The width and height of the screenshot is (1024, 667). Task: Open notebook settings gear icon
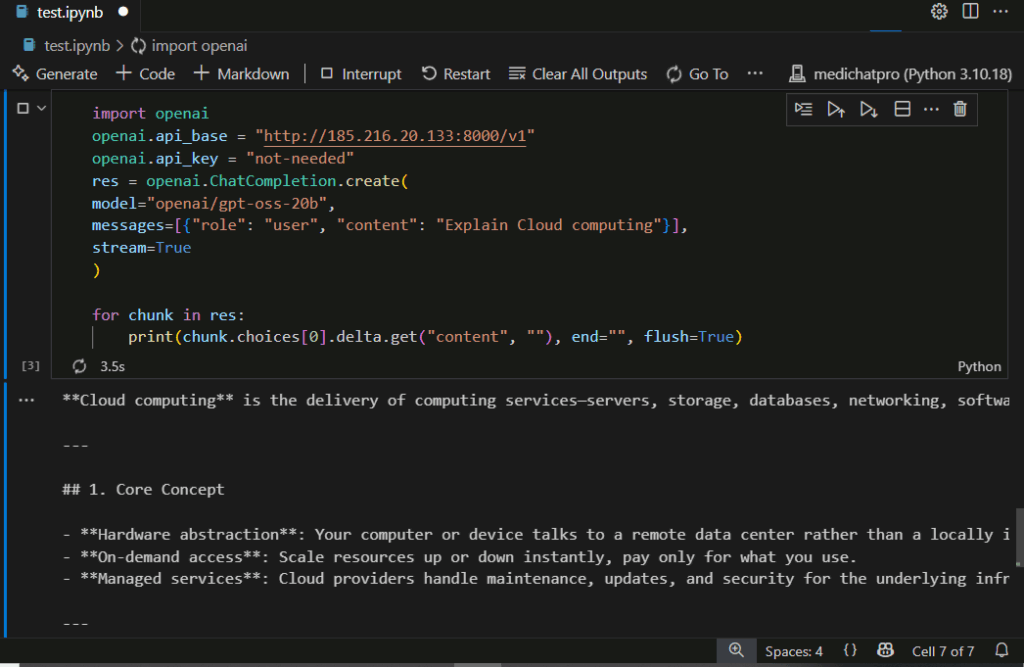[x=939, y=12]
